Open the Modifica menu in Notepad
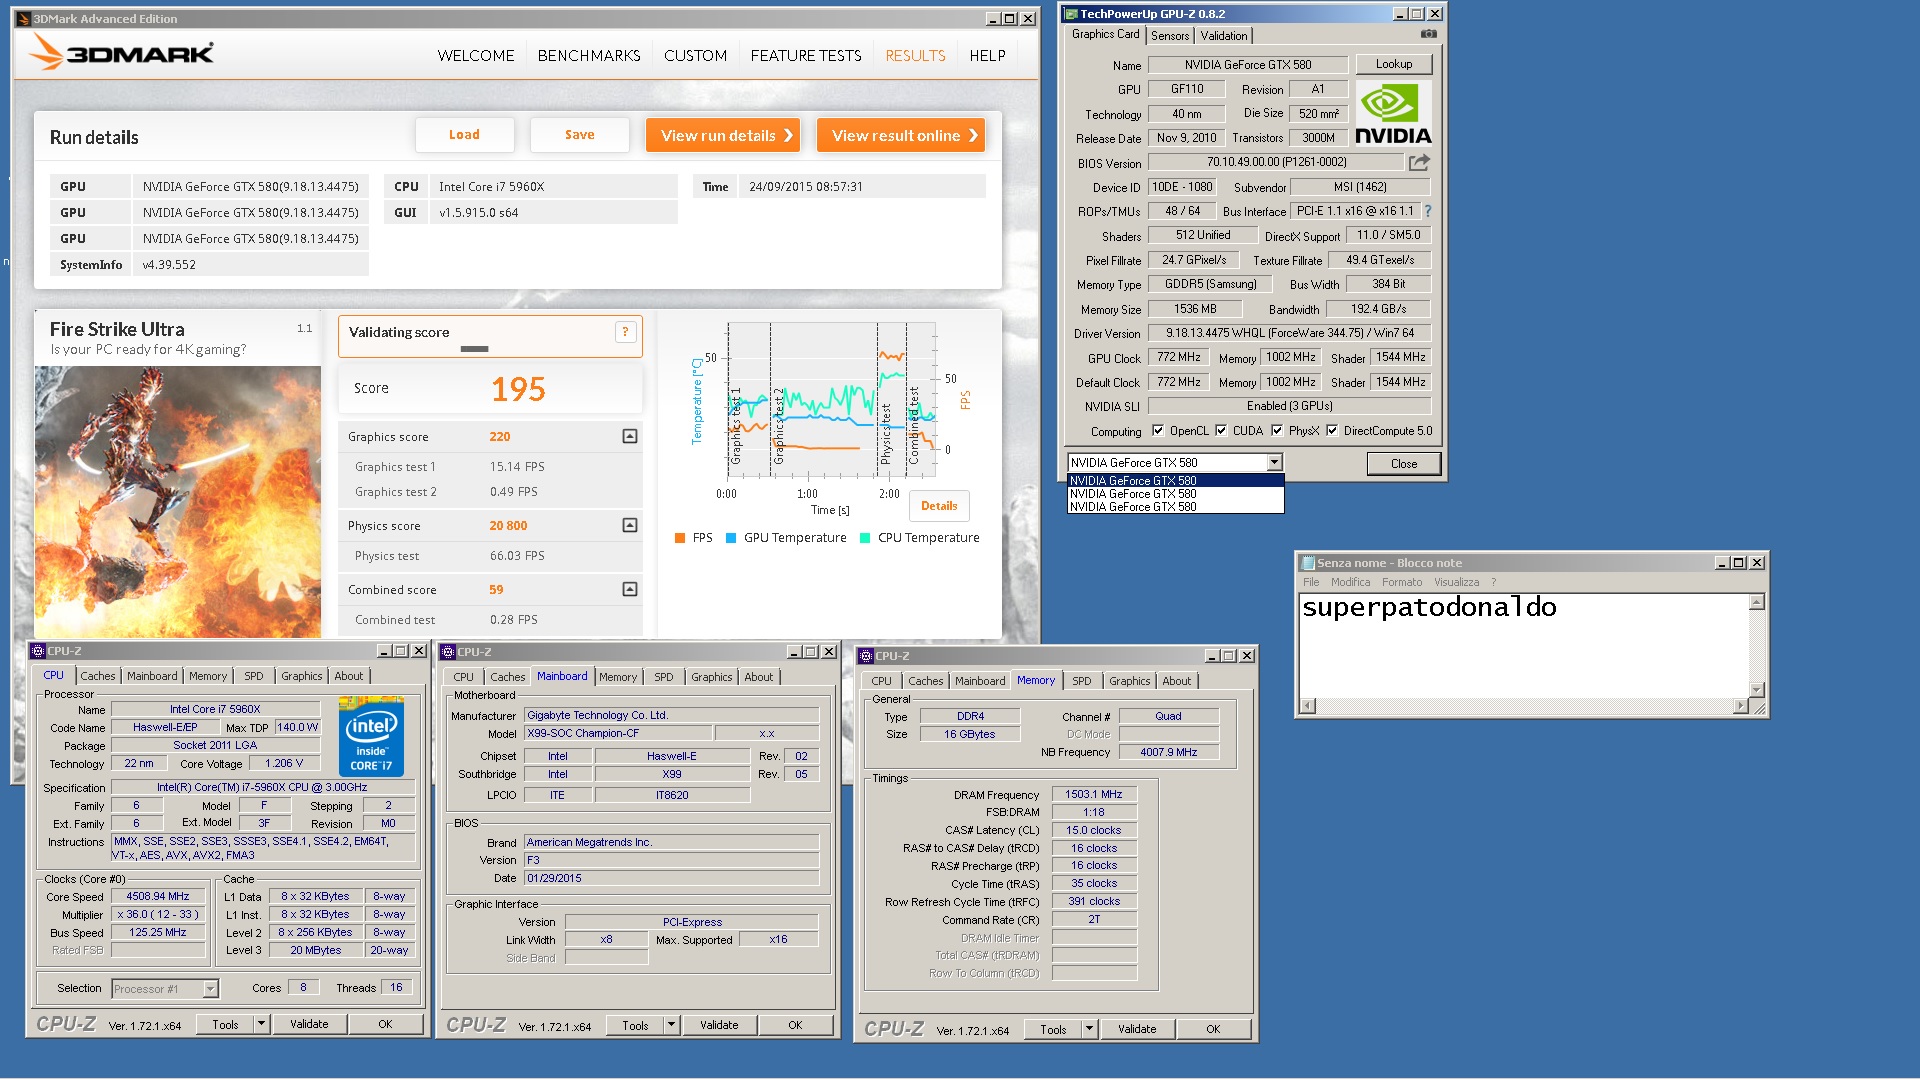This screenshot has height=1080, width=1920. 1350,582
